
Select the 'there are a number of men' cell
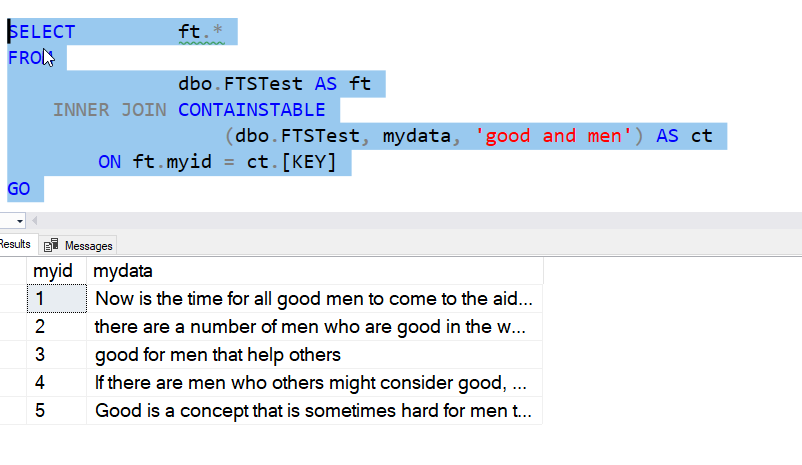coord(313,326)
